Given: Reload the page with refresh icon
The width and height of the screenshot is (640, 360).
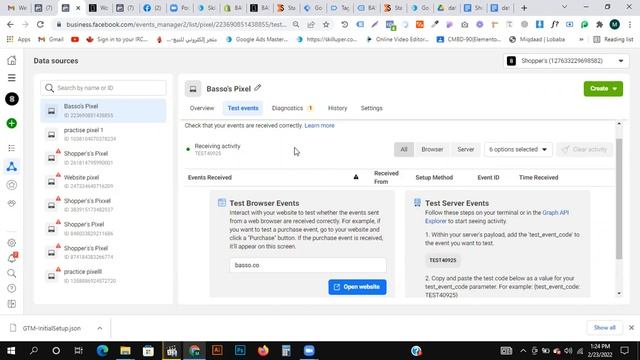Looking at the screenshot, I should click(x=40, y=24).
